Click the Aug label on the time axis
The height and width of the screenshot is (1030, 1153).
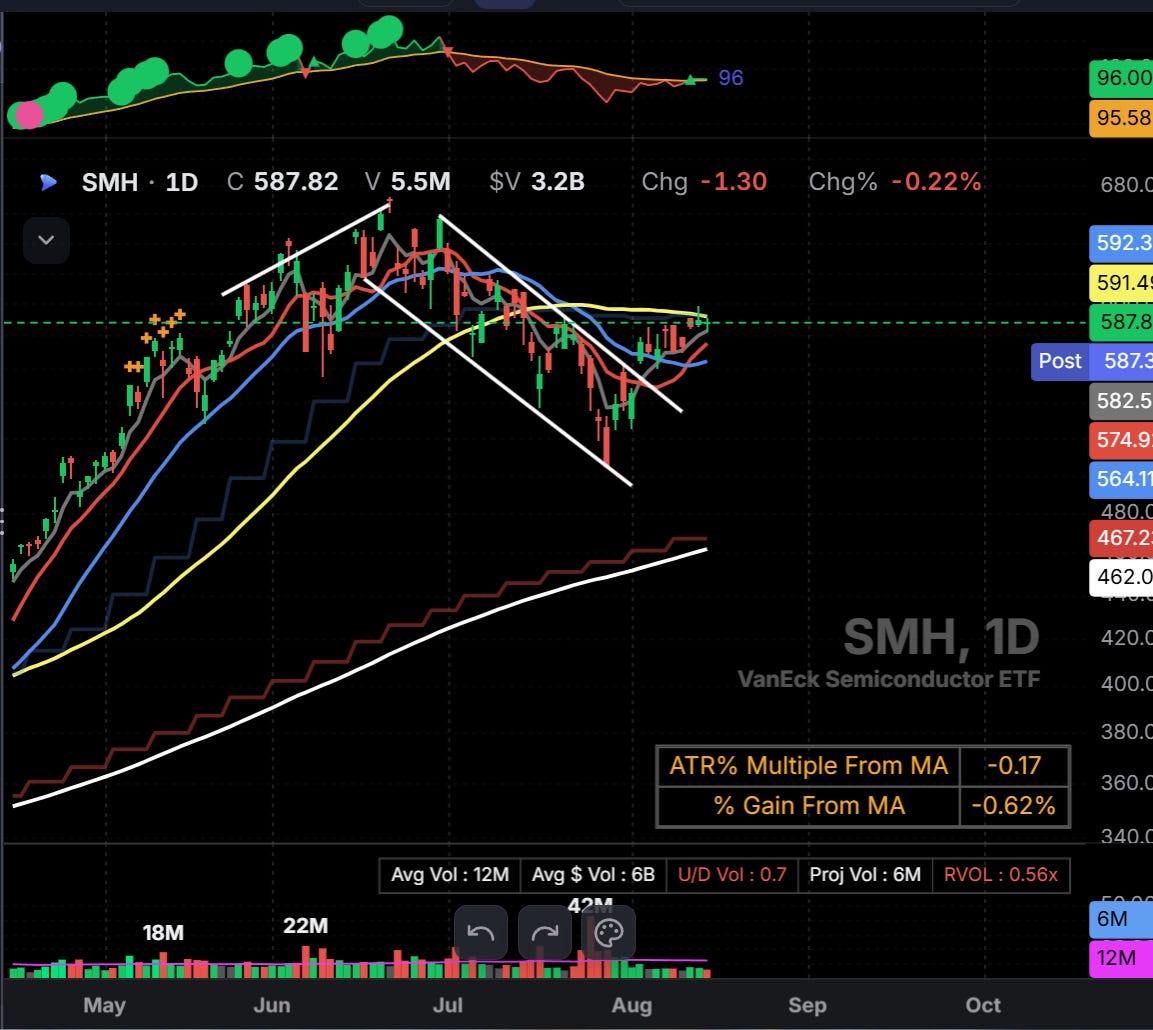(632, 1005)
